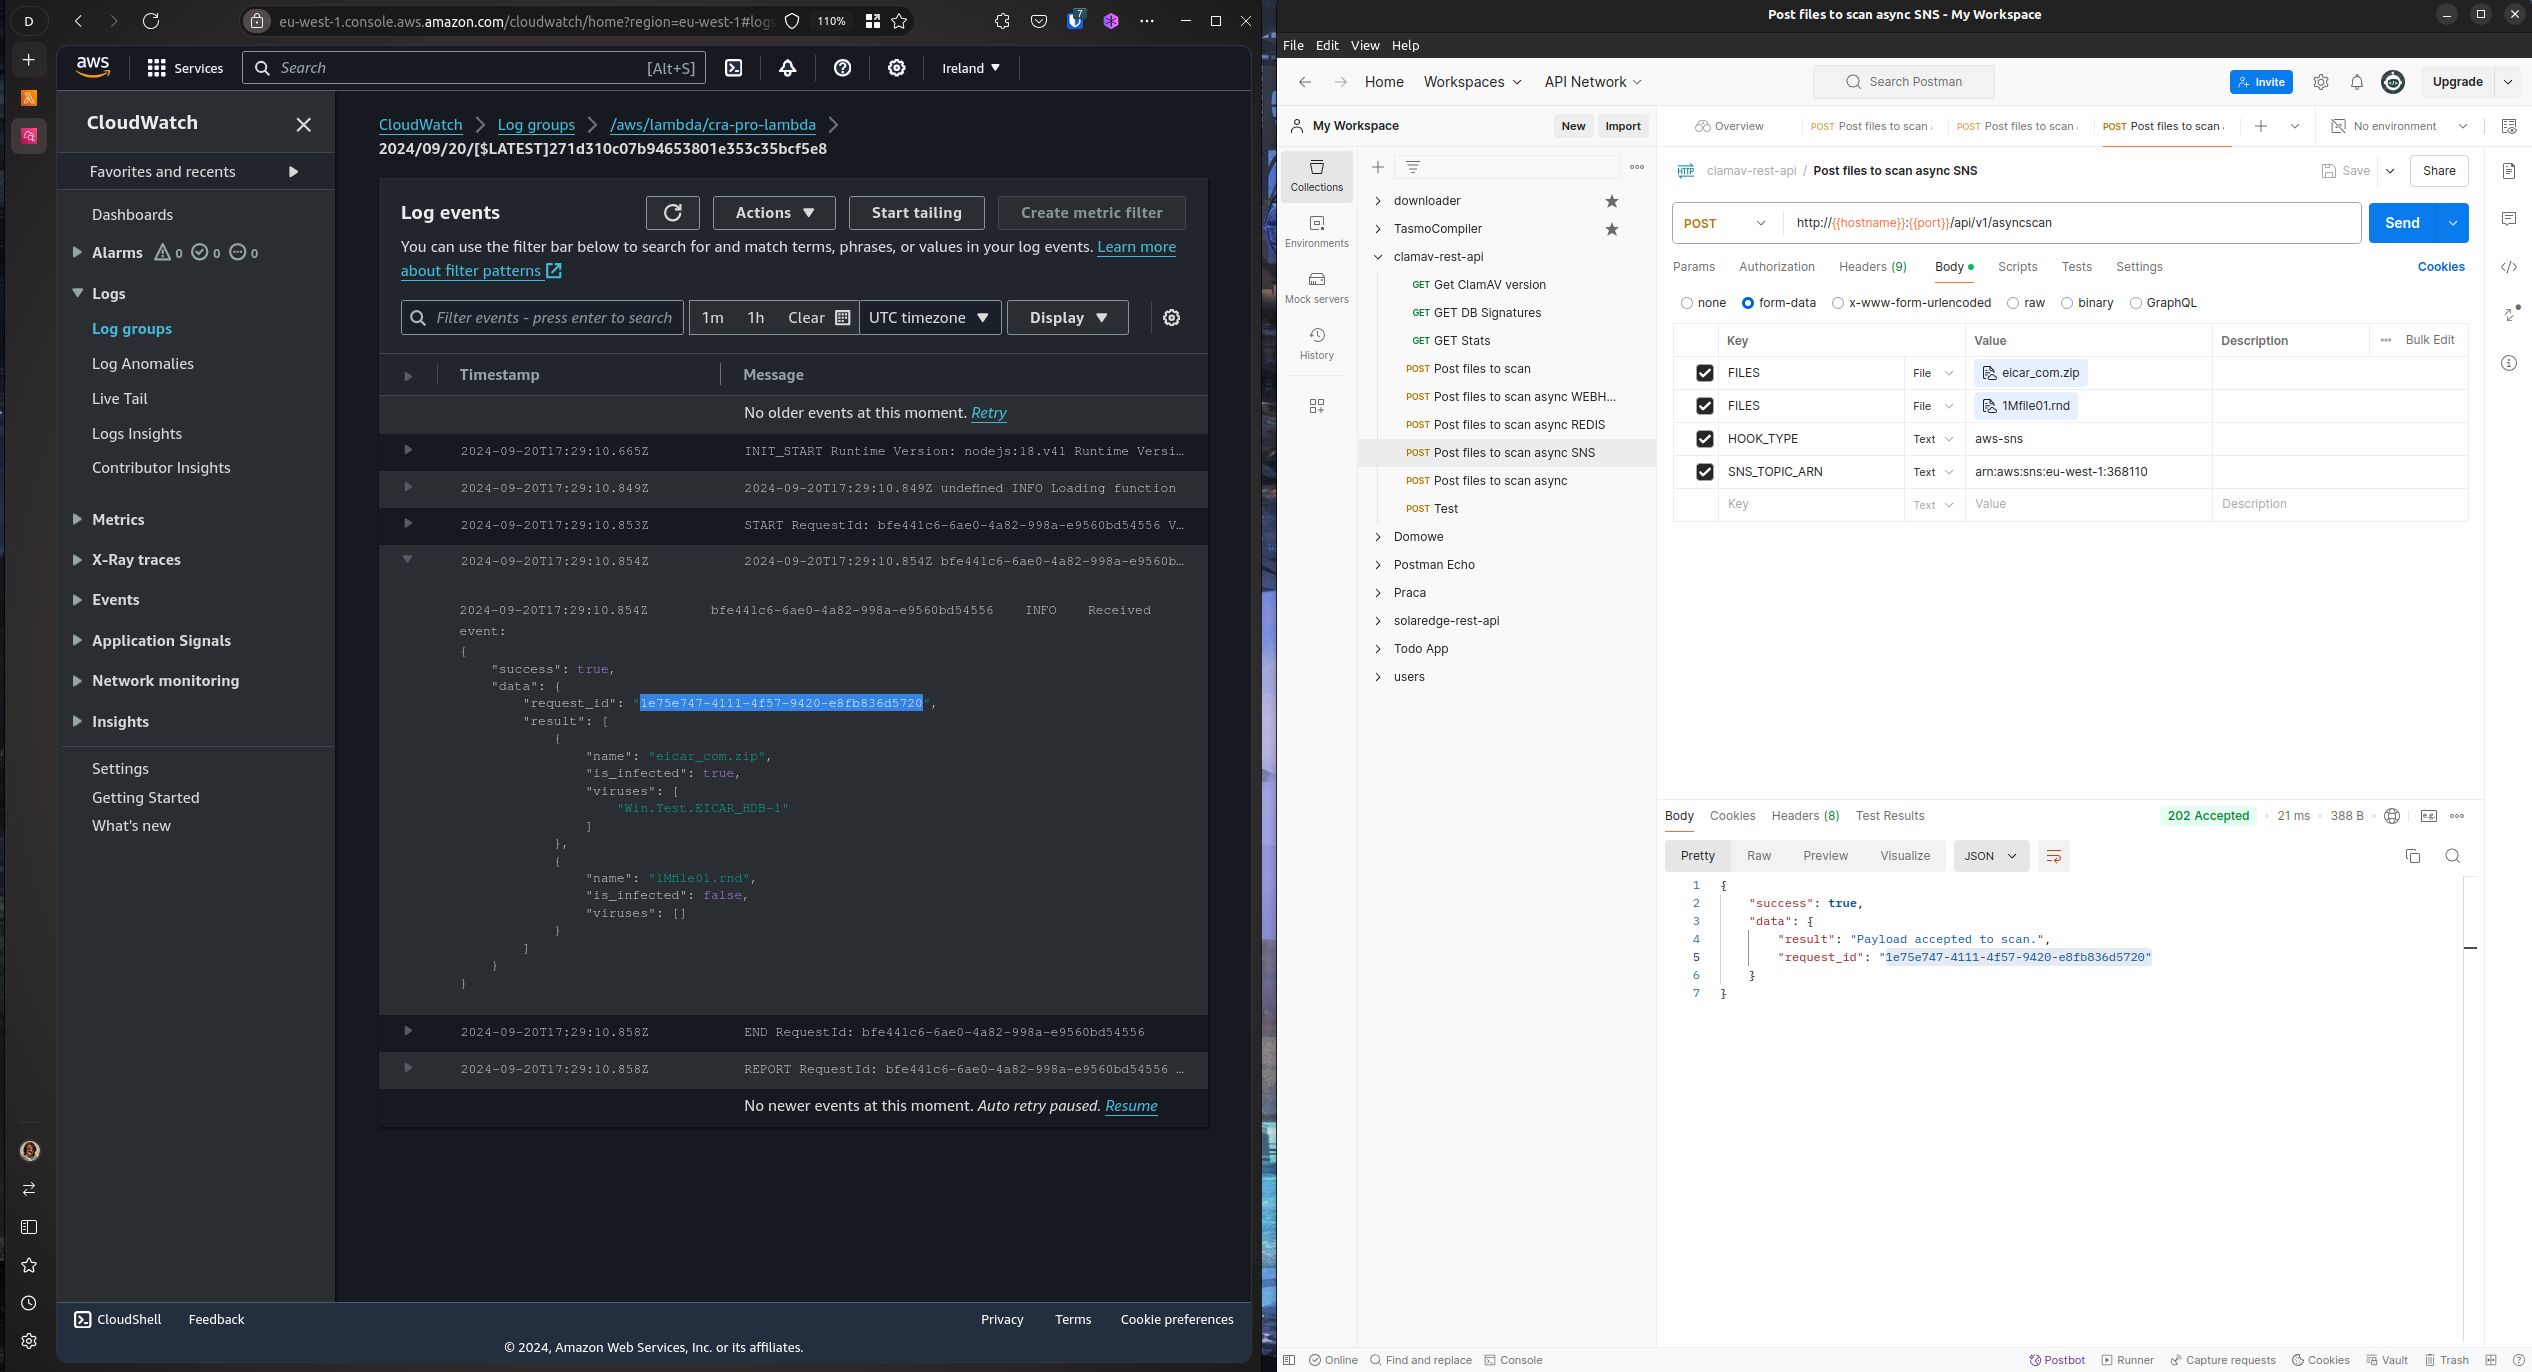Image resolution: width=2532 pixels, height=1372 pixels.
Task: Open new request tab with plus
Action: coord(2260,126)
